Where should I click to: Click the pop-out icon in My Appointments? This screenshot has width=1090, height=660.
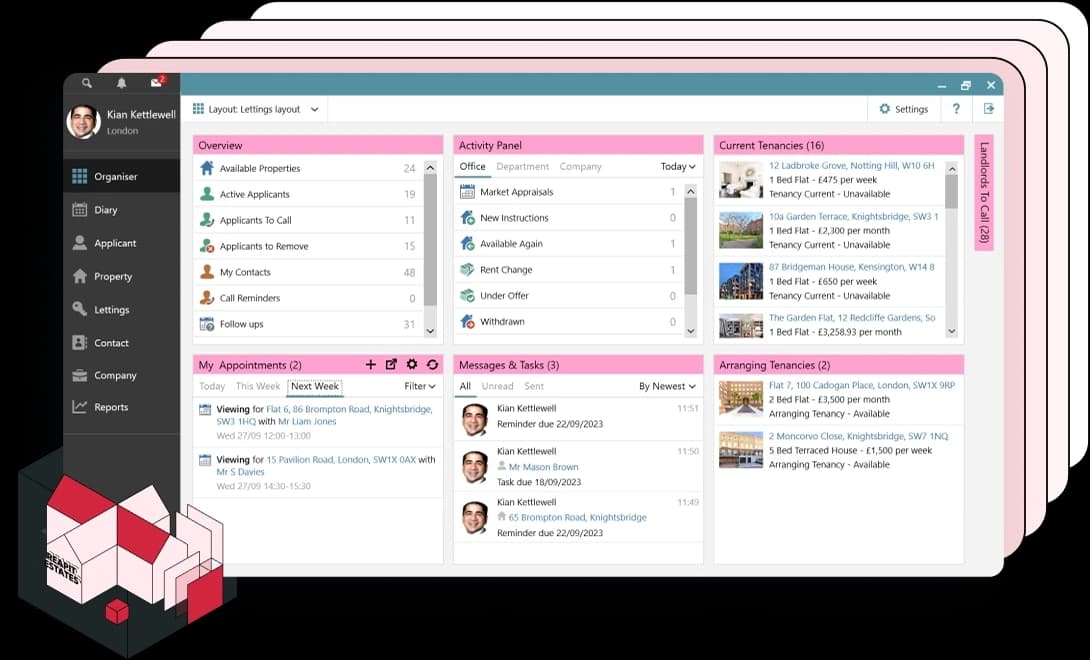391,364
